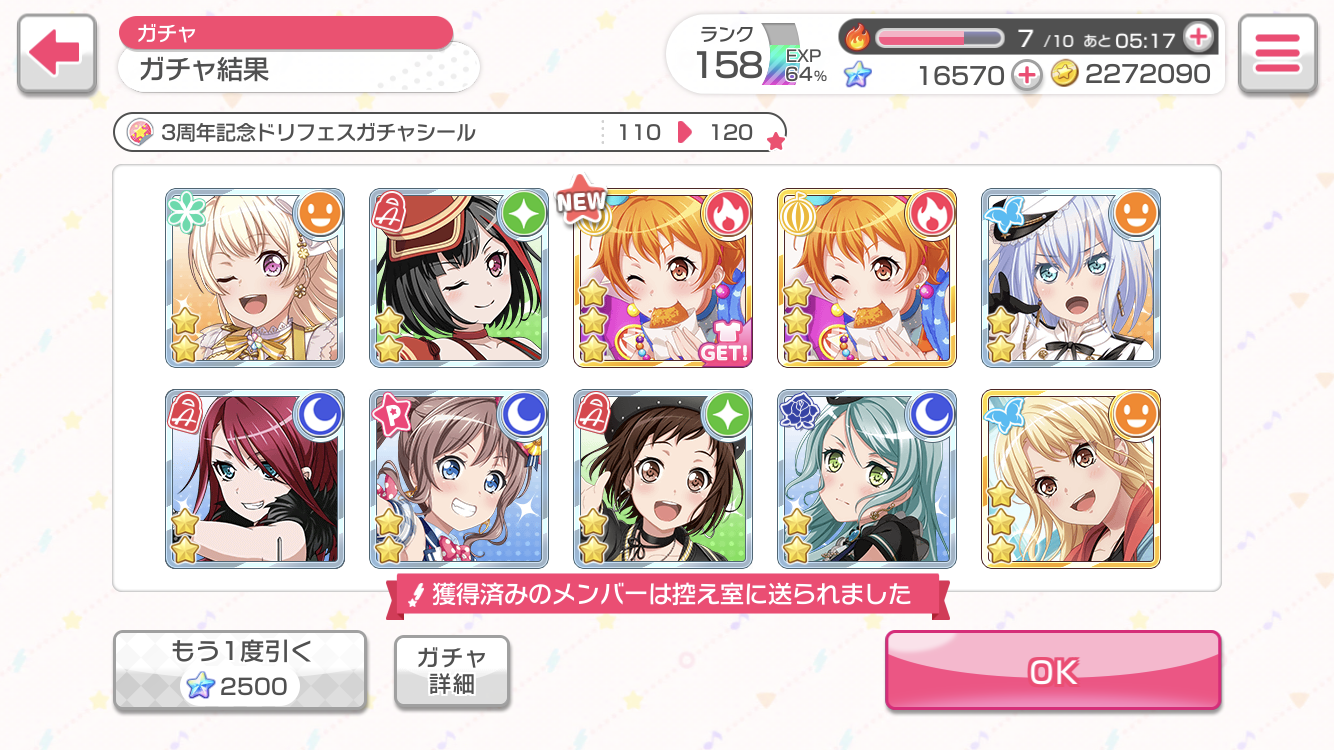Select the NEW orange-haired card thumbnail
1334x750 pixels.
coord(663,278)
